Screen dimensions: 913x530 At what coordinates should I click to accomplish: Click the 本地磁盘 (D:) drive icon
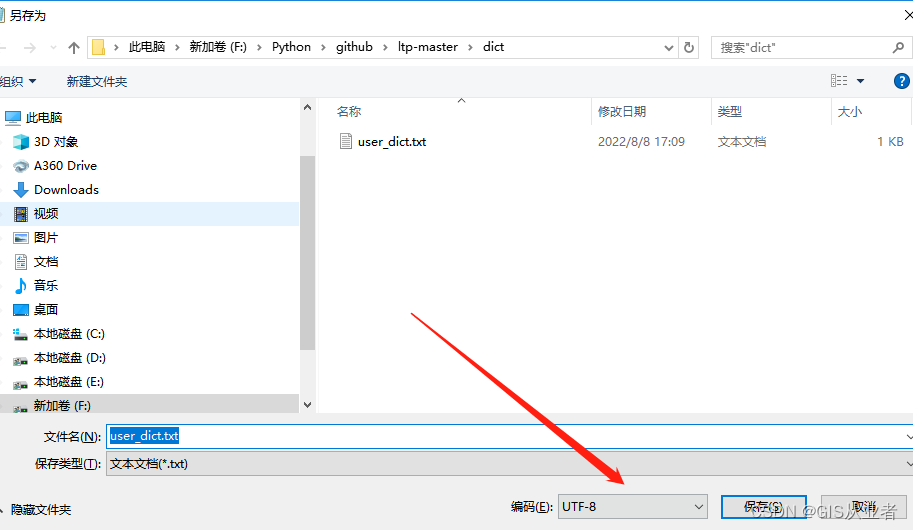point(20,360)
